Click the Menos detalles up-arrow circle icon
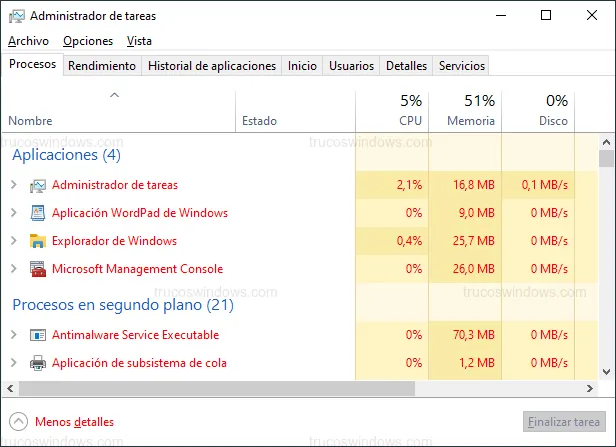616x447 pixels. point(18,422)
